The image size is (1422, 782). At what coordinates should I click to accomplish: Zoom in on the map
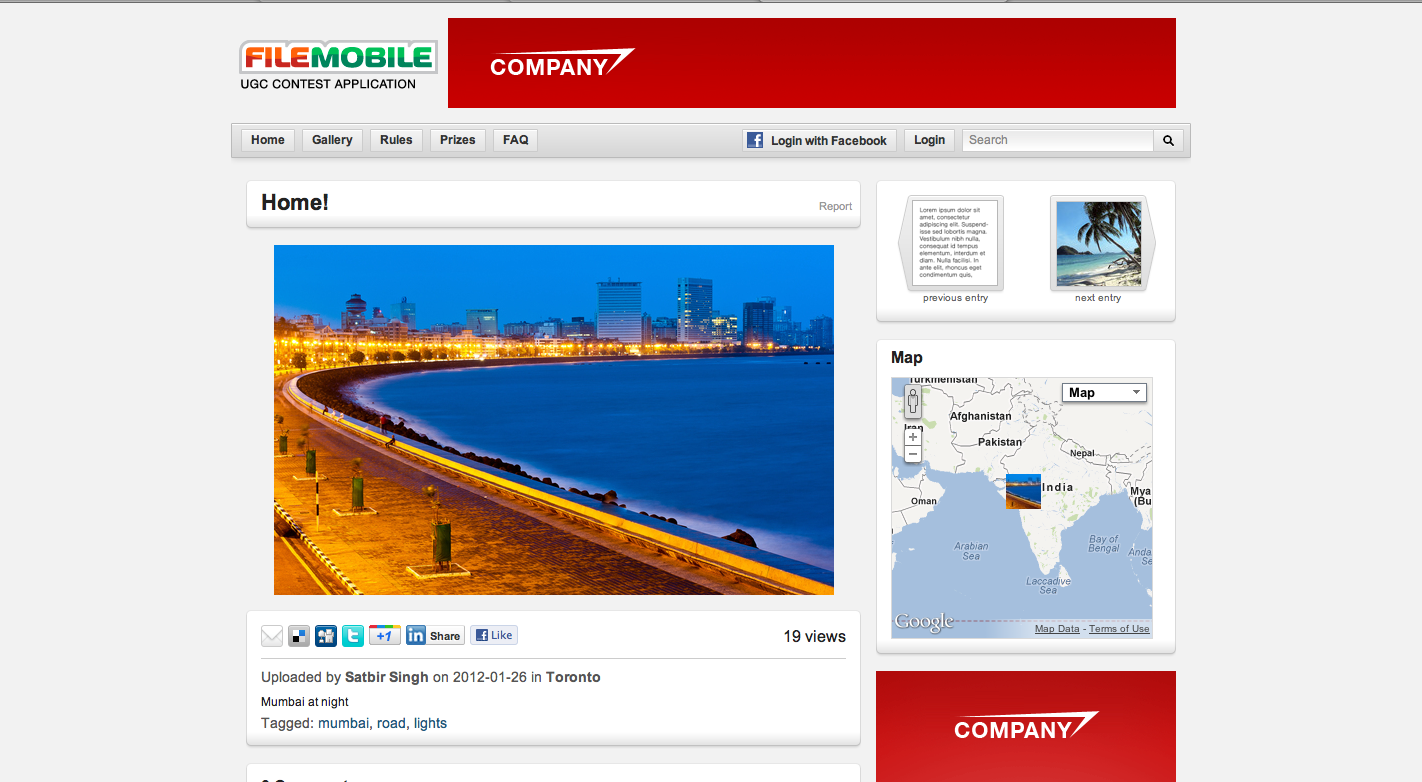913,437
